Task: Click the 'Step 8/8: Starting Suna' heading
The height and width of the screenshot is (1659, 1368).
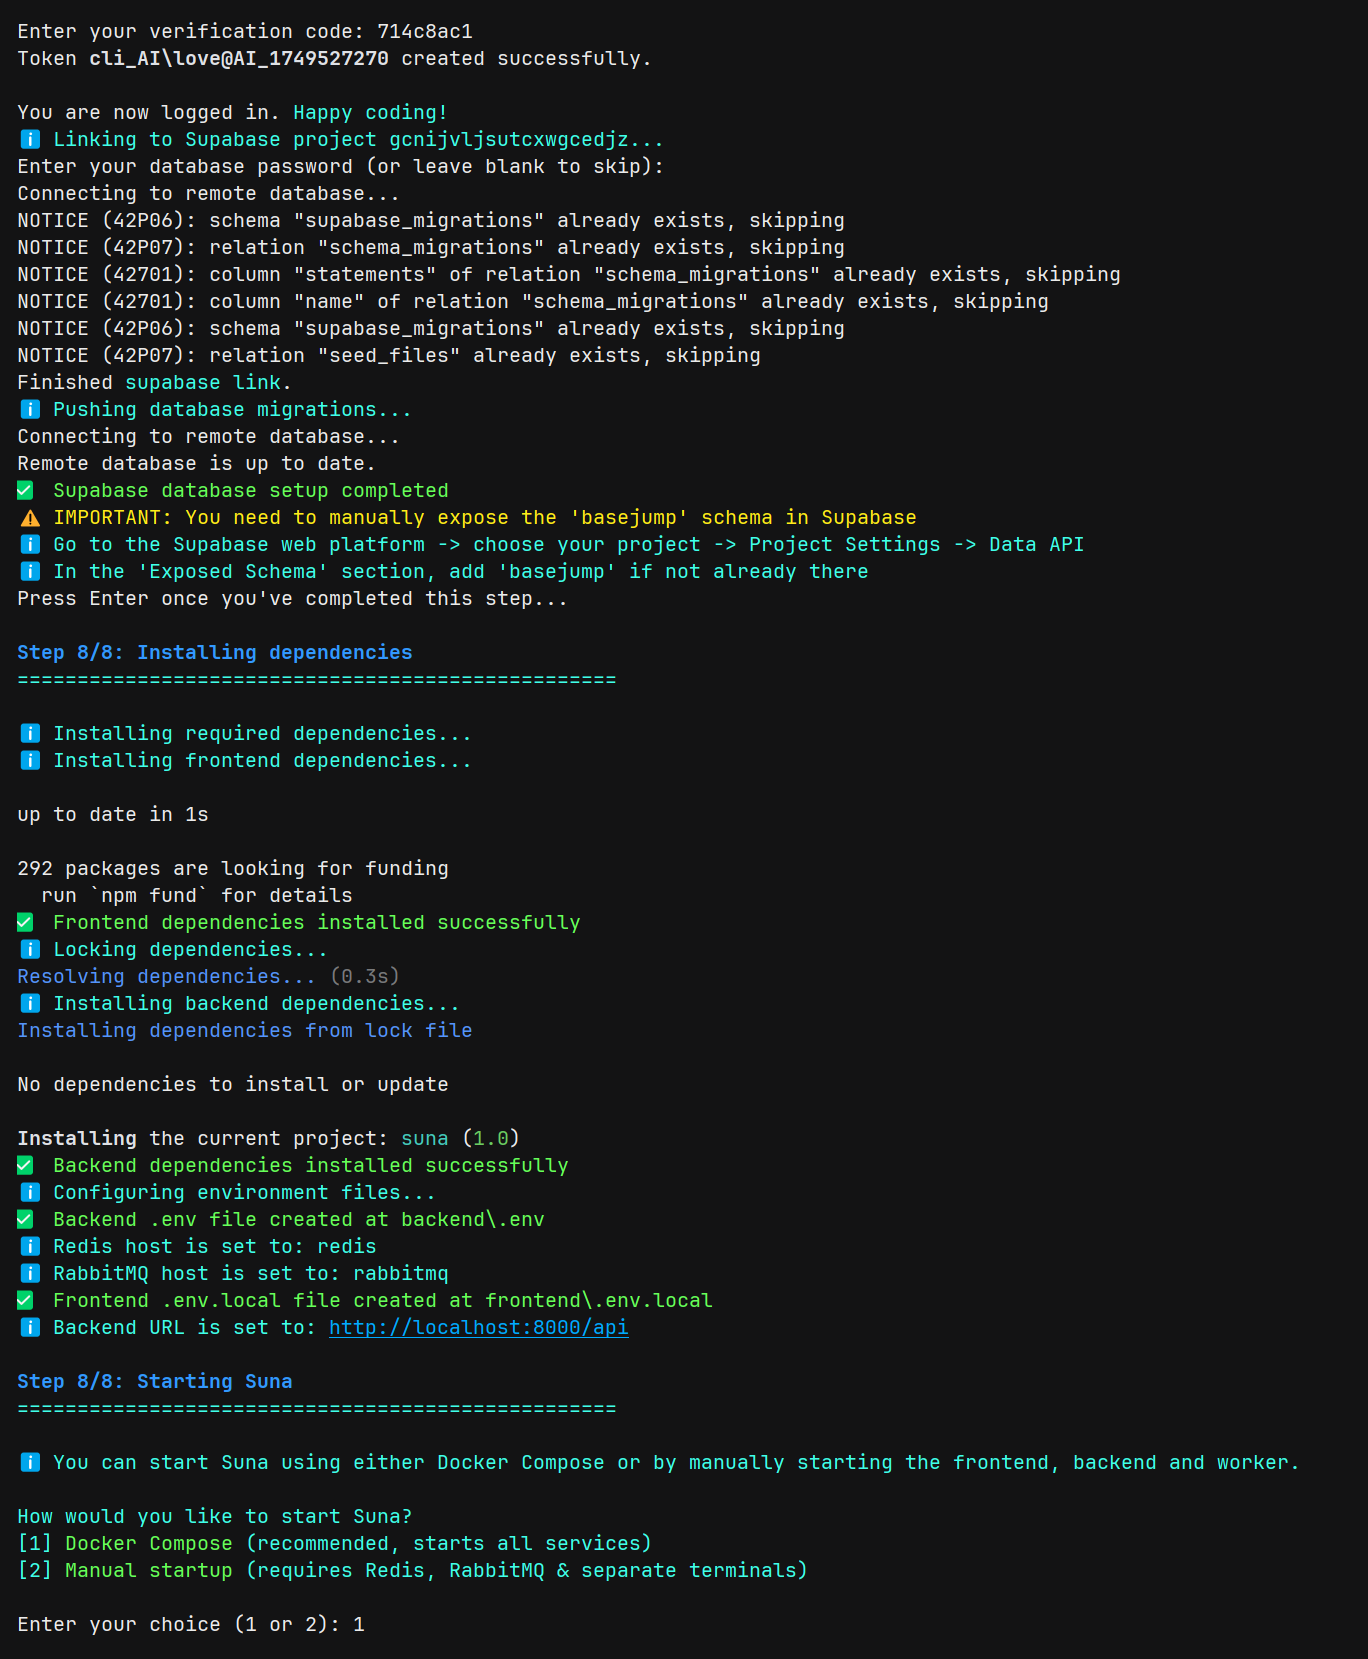Action: click(155, 1381)
